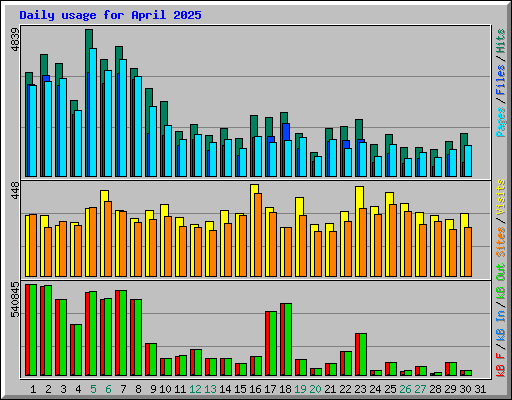This screenshot has width=512, height=400.
Task: Click the chart title 'Daily usage for April 2025'
Action: tap(110, 15)
